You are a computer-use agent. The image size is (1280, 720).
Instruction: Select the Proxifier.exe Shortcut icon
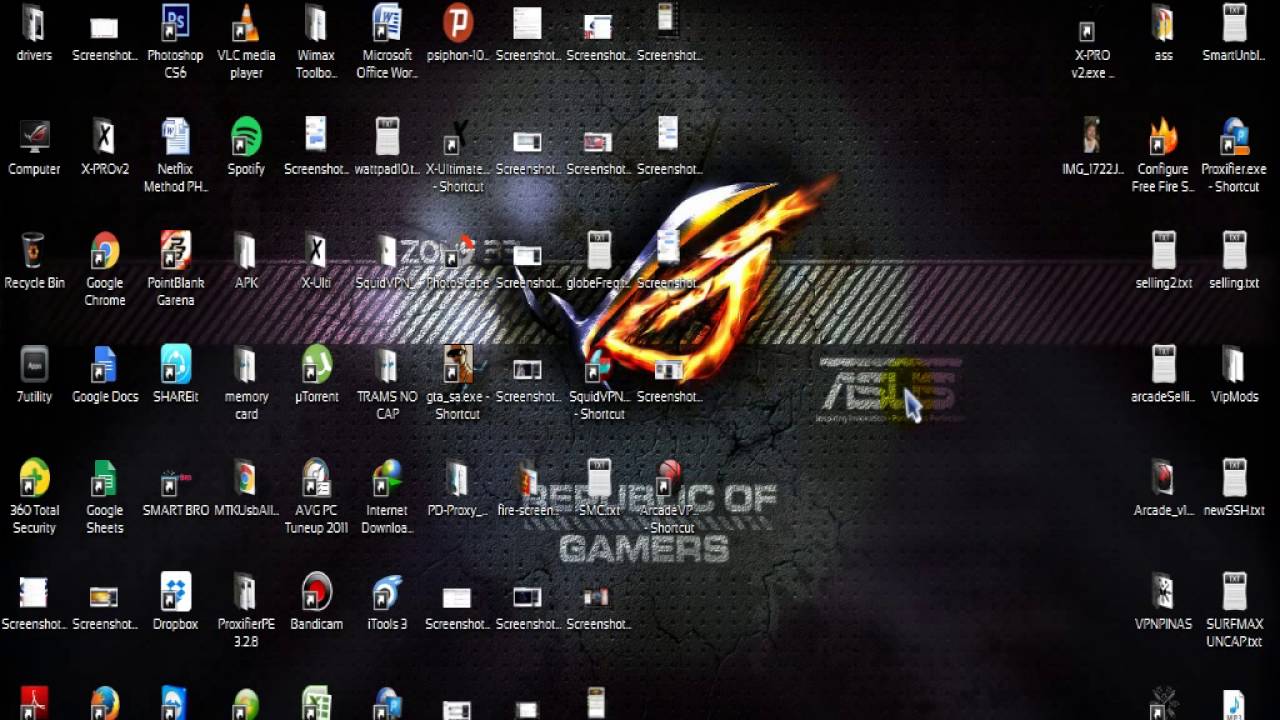click(x=1234, y=137)
